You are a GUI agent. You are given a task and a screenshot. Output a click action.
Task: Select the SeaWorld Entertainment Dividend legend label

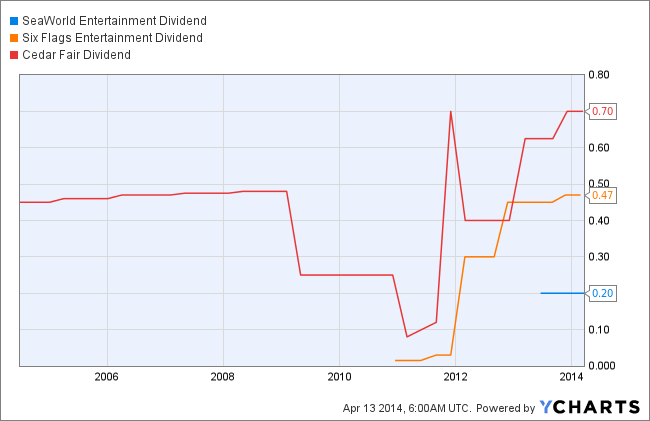[x=102, y=22]
